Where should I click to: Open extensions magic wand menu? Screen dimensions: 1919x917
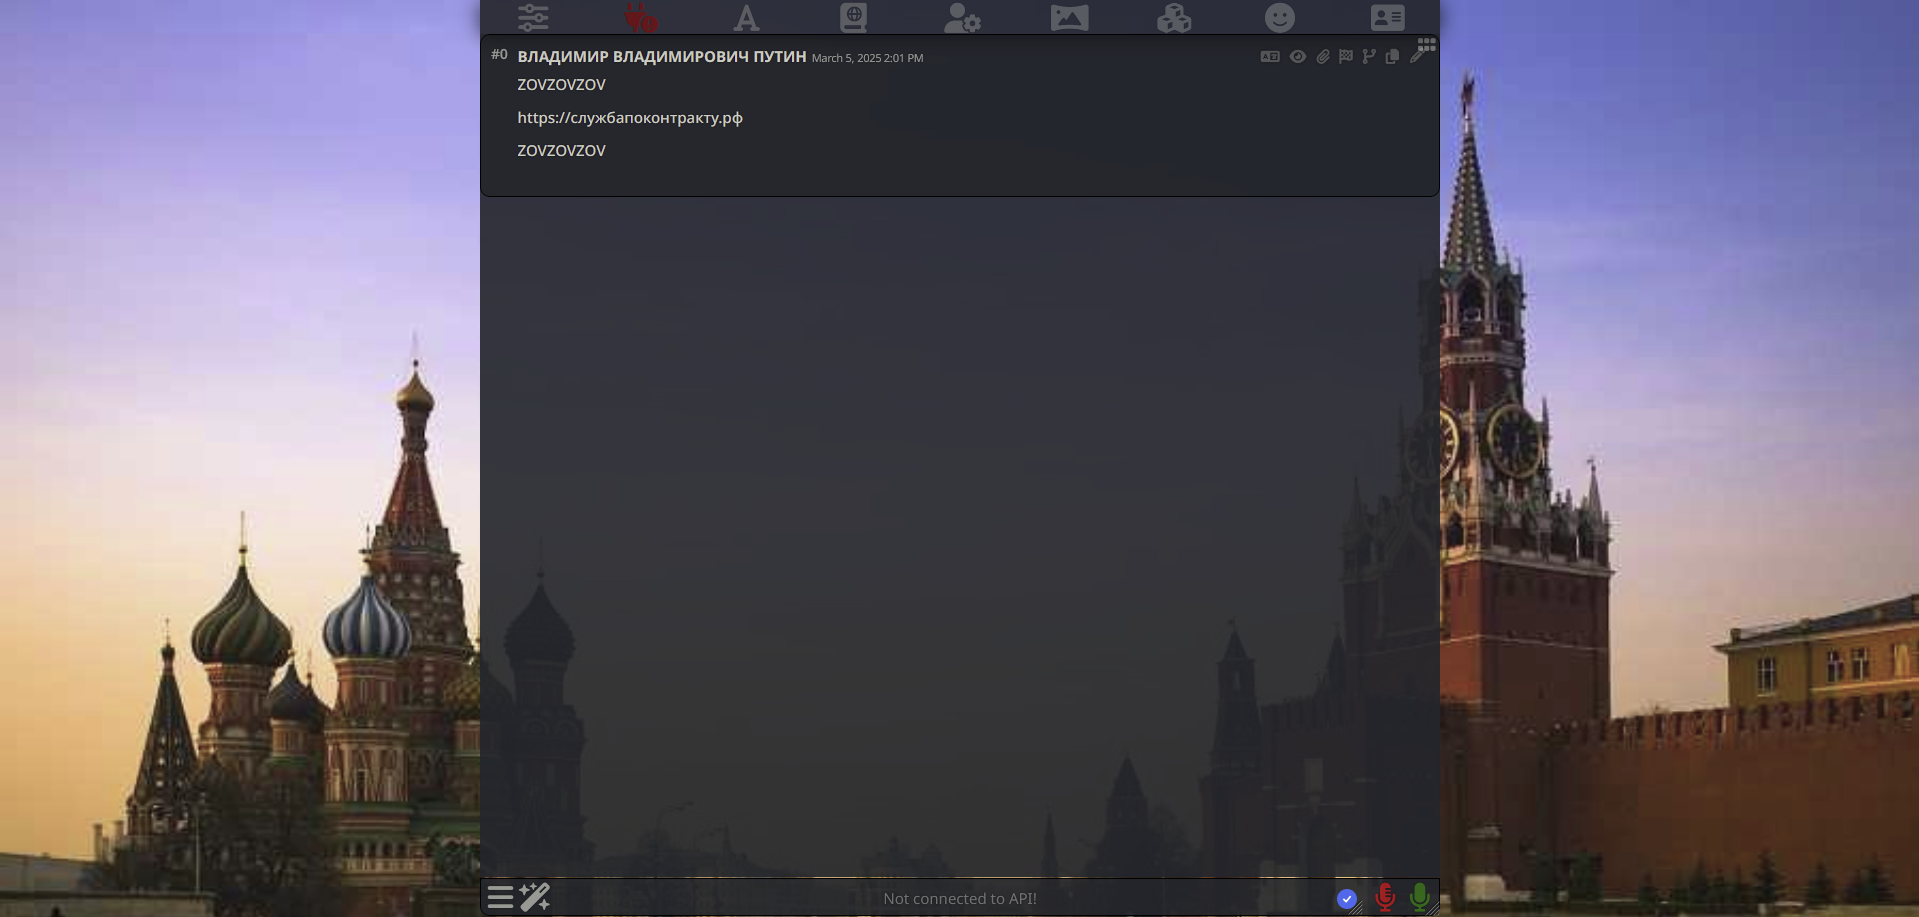tap(535, 897)
